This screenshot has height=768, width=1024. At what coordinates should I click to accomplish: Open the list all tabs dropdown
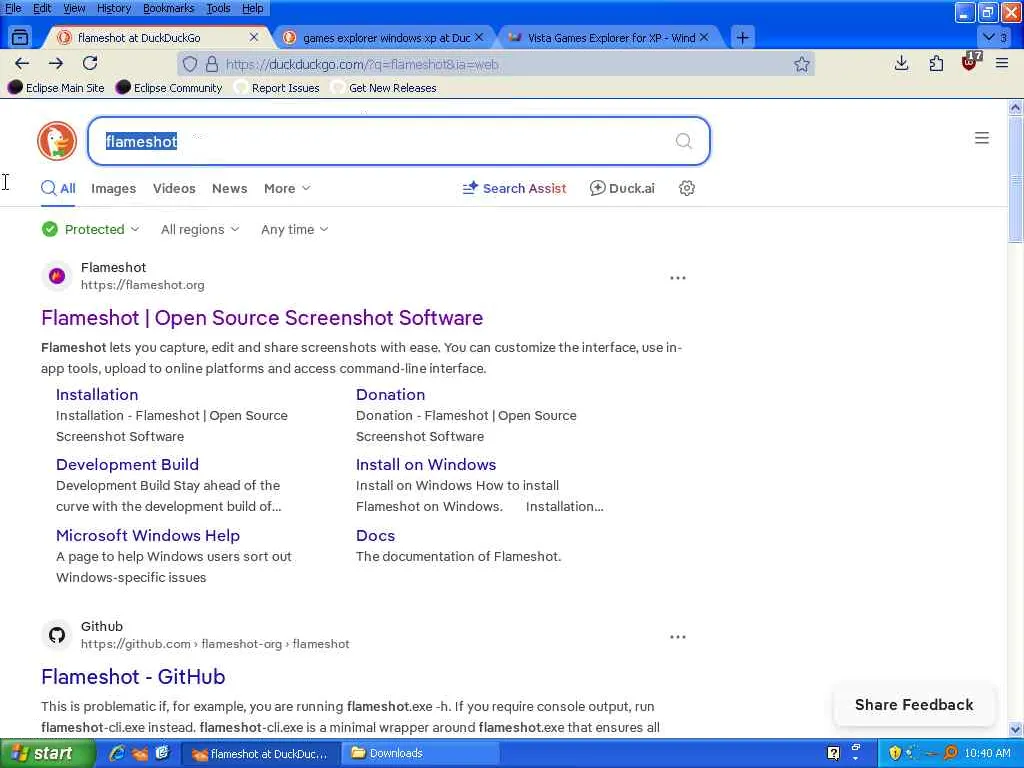click(995, 37)
